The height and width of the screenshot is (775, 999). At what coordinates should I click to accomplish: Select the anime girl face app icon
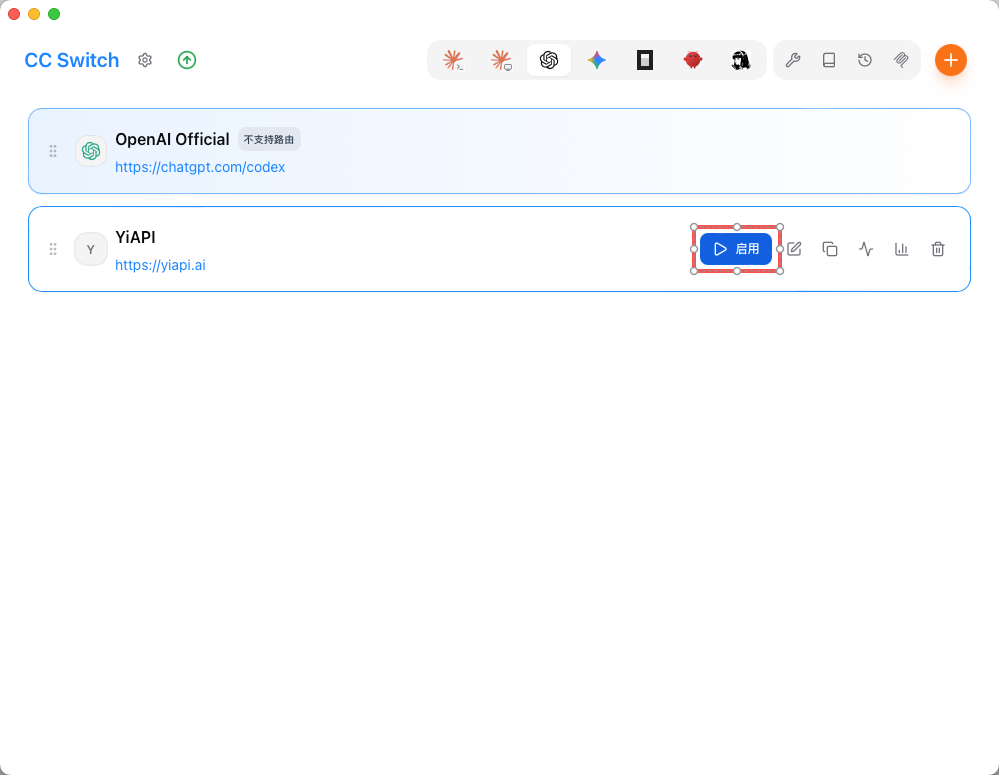click(740, 60)
